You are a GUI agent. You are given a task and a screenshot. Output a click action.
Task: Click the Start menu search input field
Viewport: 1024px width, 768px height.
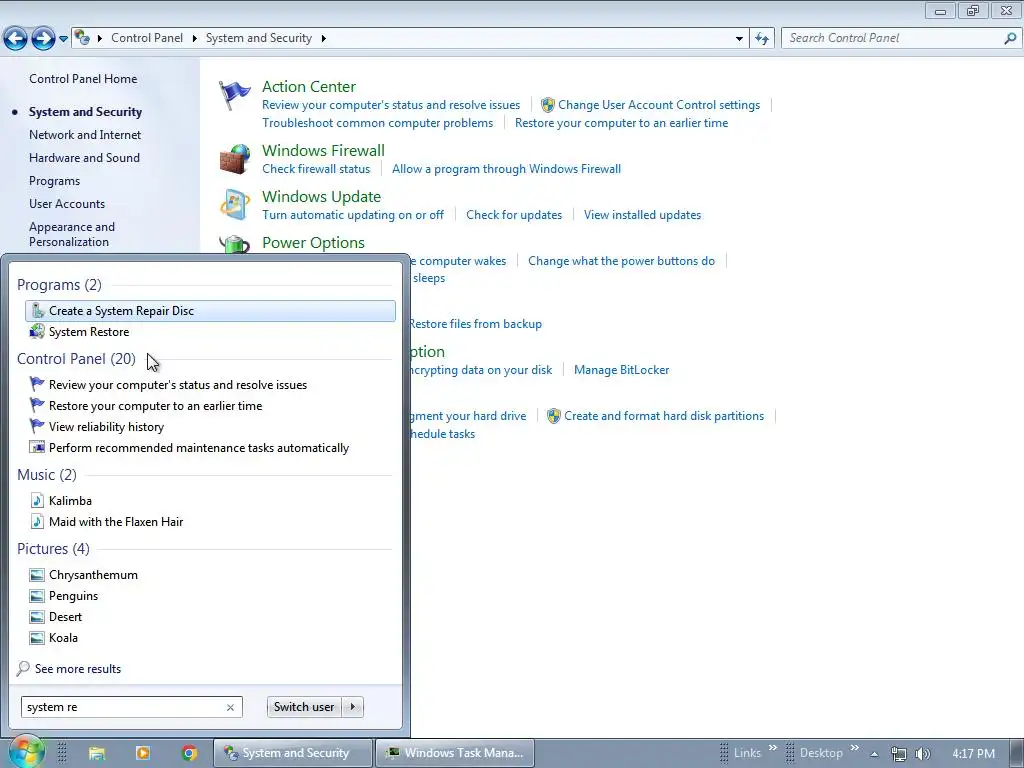point(123,707)
